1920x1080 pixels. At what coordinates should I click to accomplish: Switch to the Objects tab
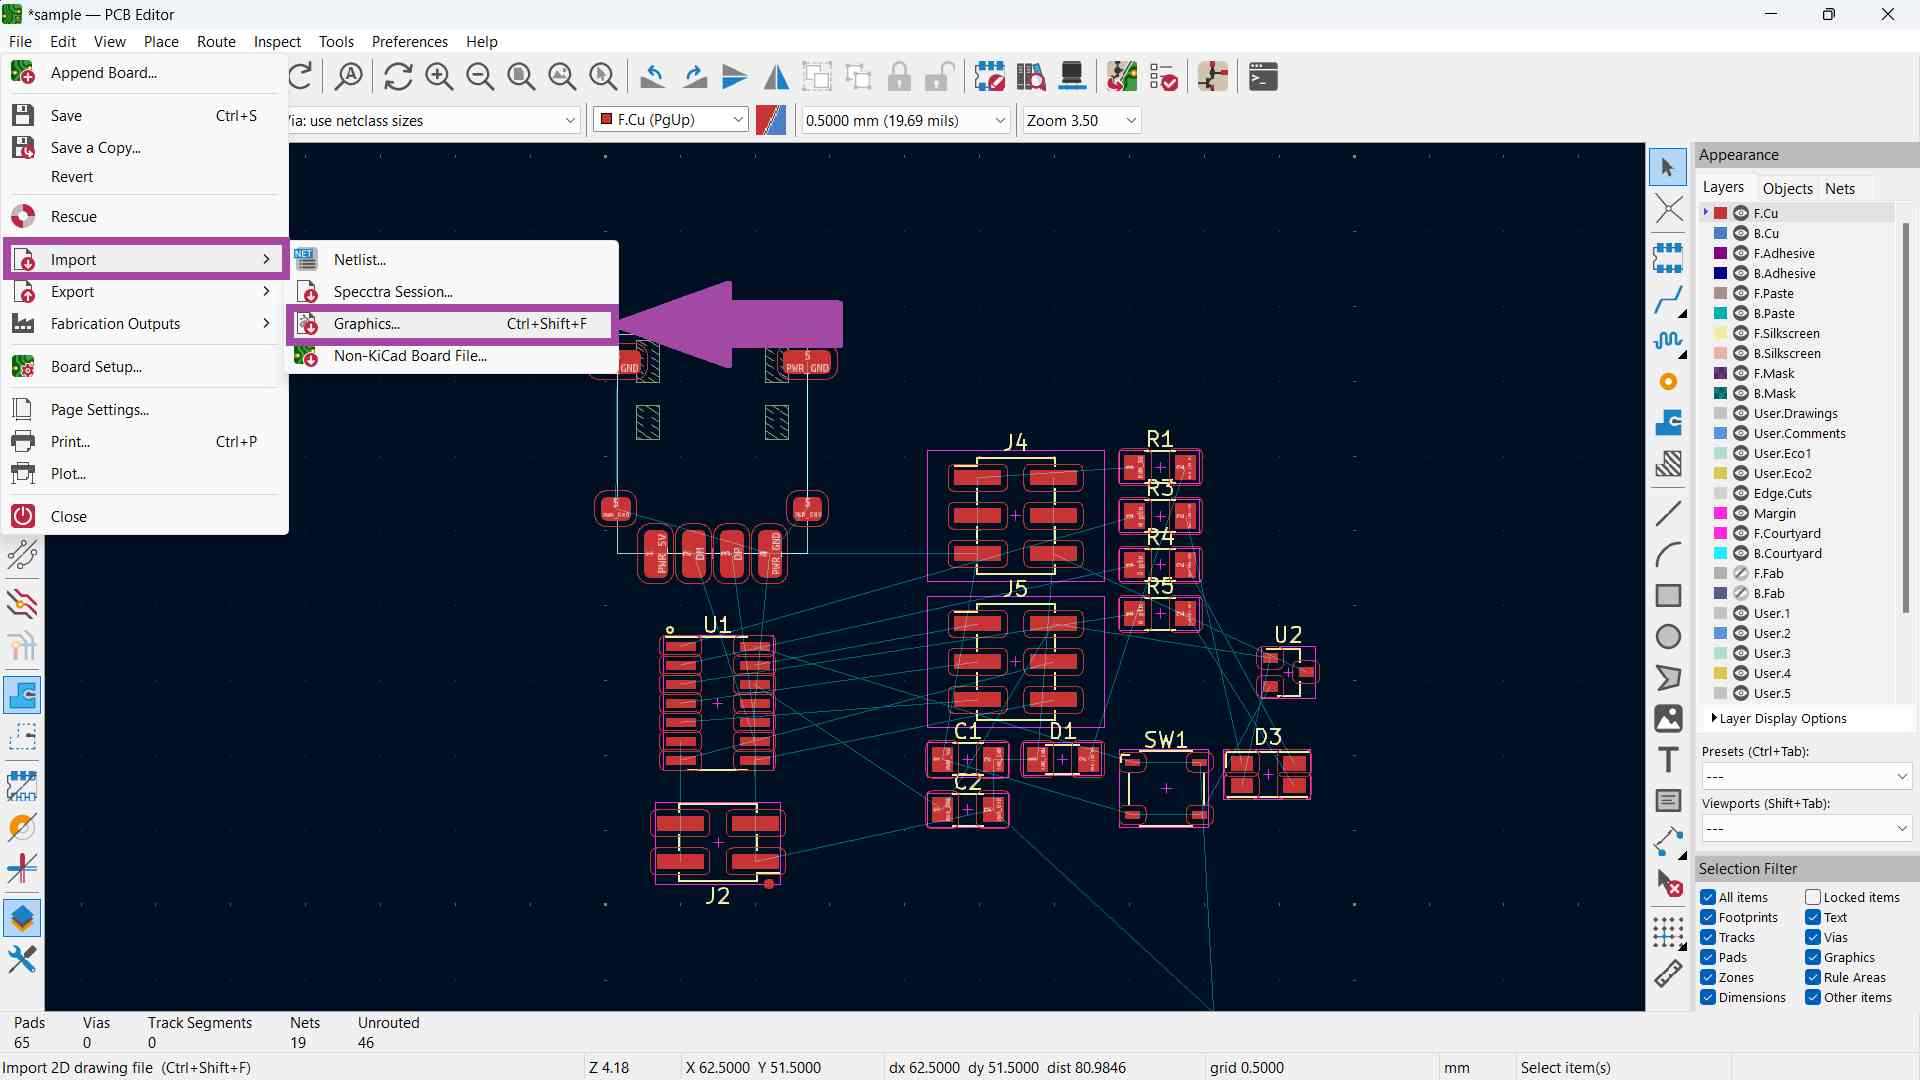[1787, 188]
